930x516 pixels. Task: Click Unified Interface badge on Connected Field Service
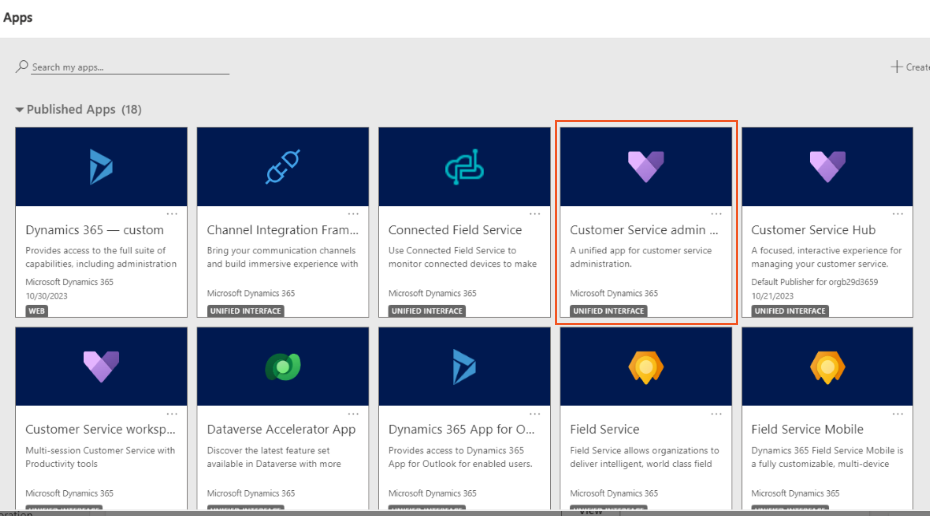point(427,311)
